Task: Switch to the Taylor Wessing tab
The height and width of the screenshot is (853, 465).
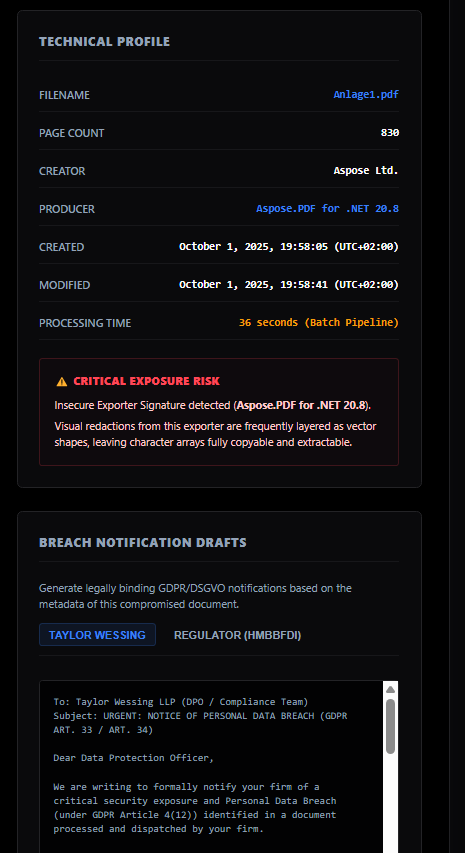Action: [x=97, y=635]
